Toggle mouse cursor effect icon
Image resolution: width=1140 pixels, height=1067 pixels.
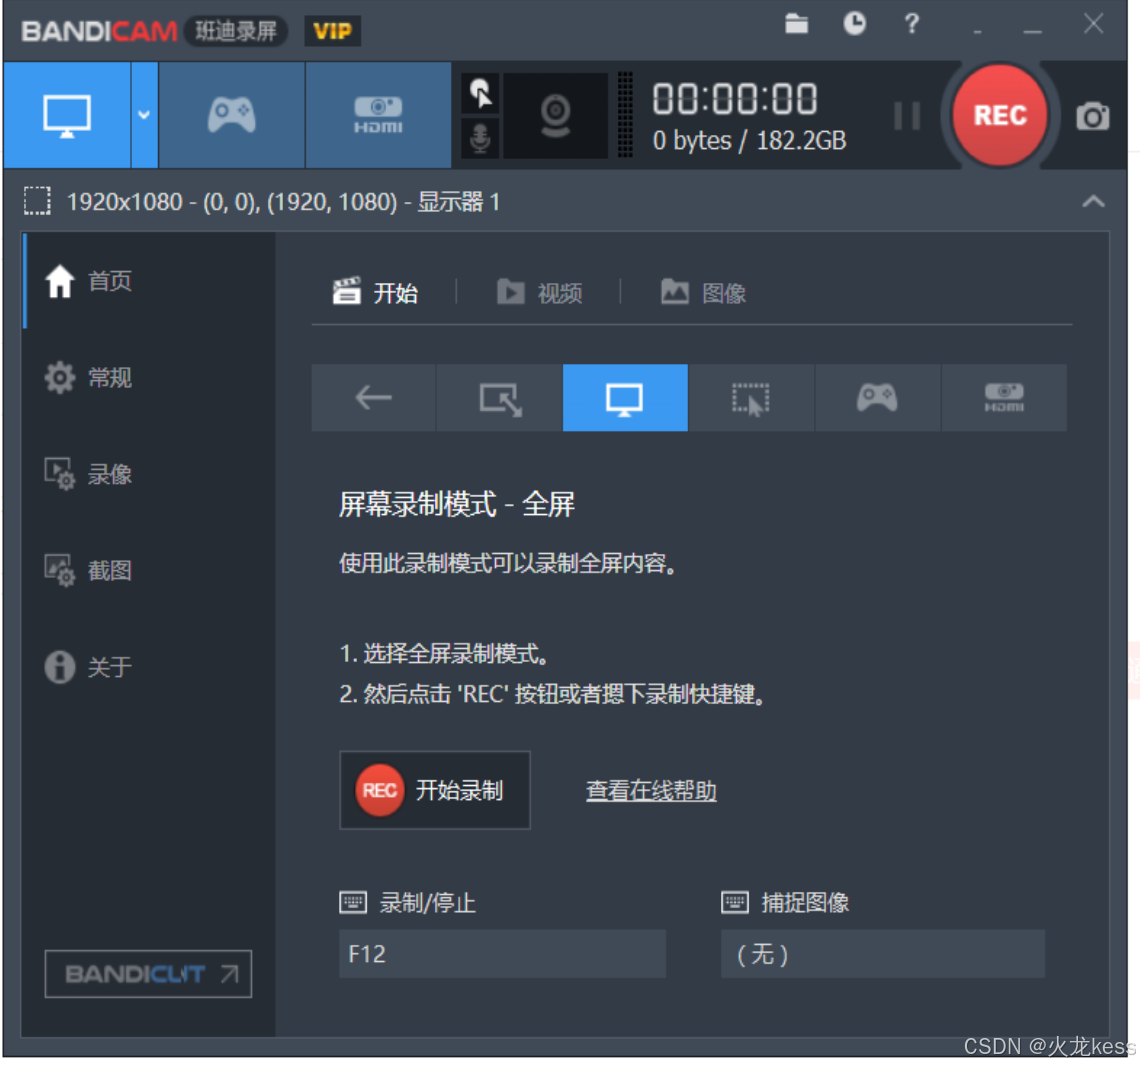pyautogui.click(x=480, y=93)
